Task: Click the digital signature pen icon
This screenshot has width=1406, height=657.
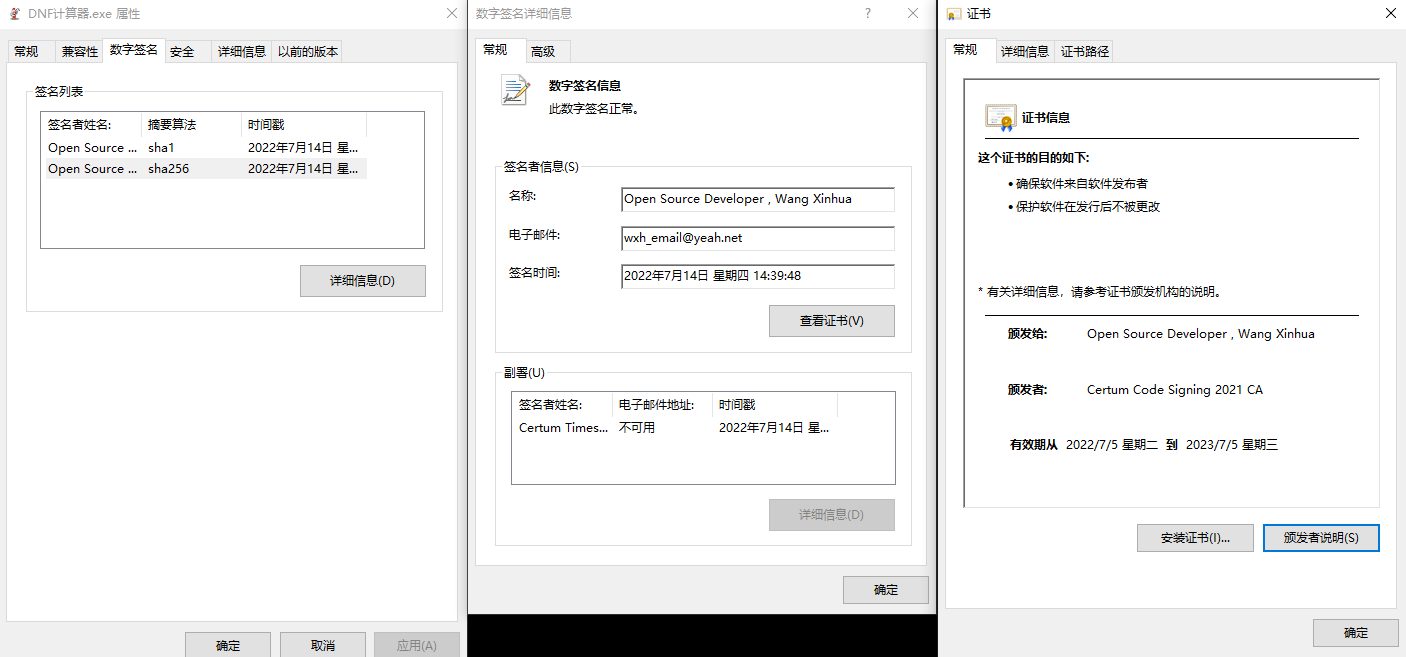Action: pos(513,90)
